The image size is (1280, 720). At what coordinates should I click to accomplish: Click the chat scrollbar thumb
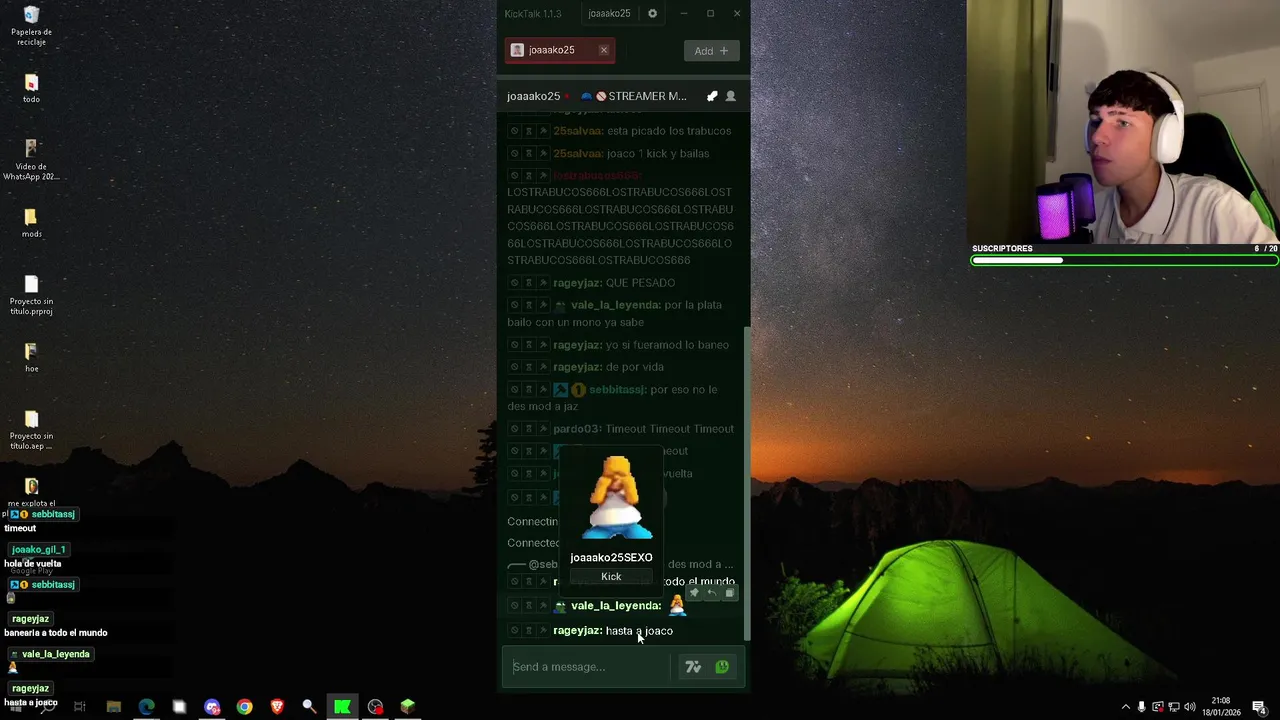(746, 484)
